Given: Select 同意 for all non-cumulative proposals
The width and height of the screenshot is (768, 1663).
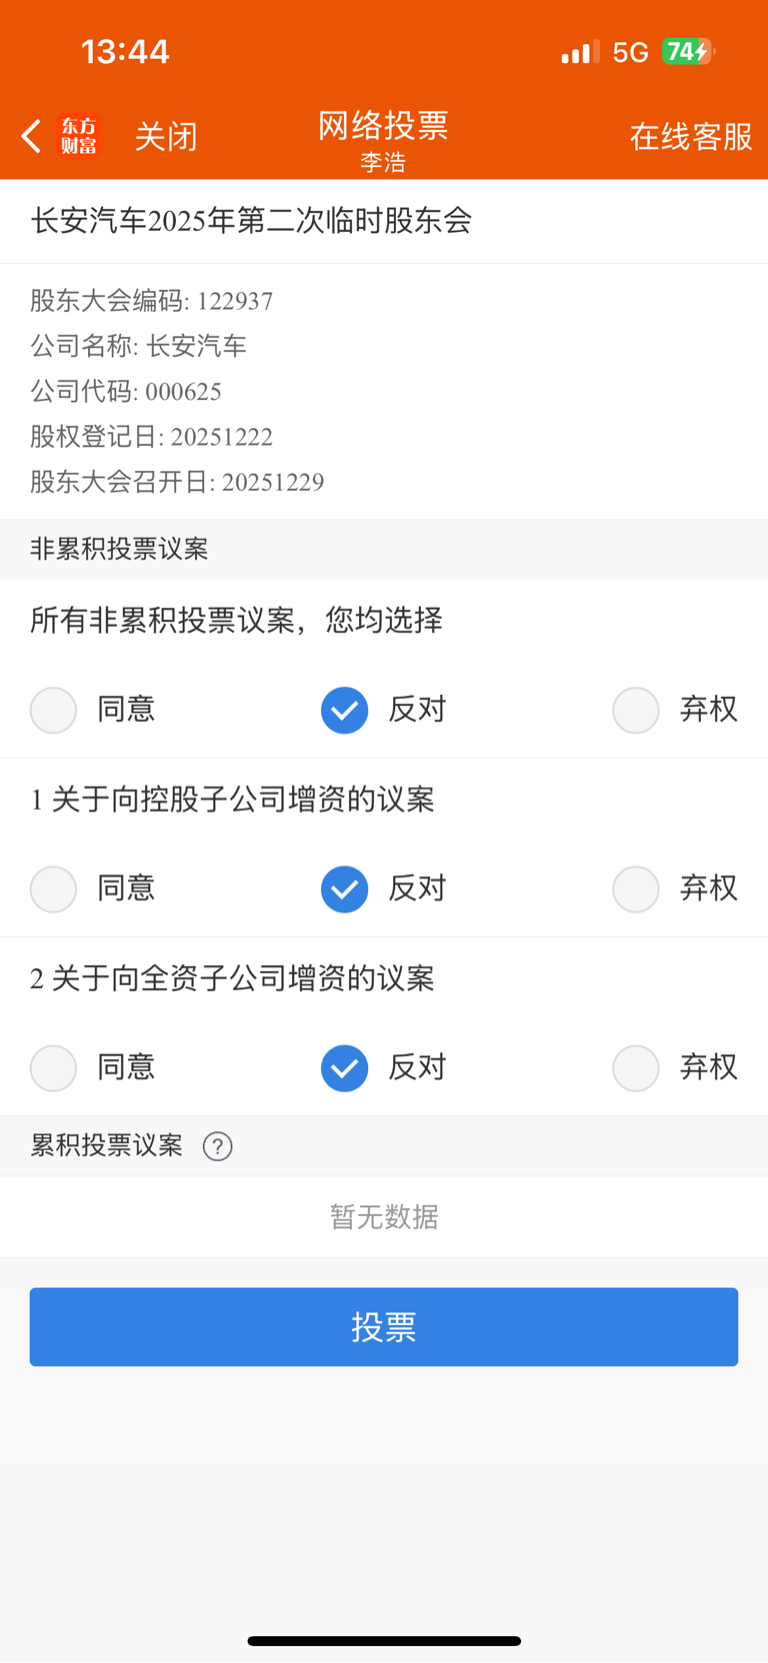Looking at the screenshot, I should click(54, 710).
